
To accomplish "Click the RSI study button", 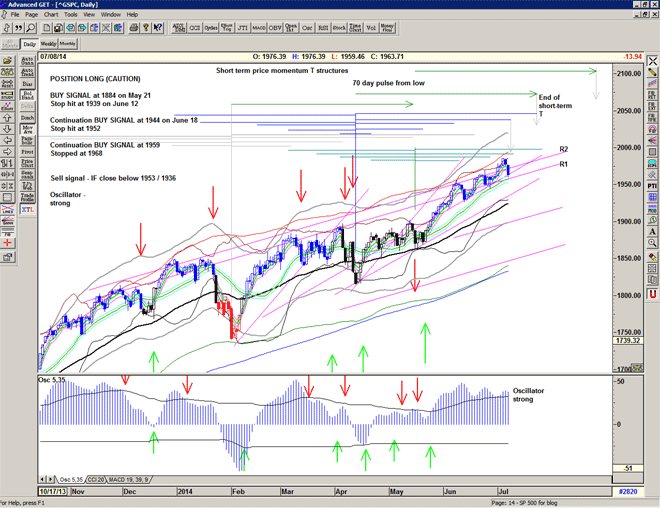I will click(324, 28).
